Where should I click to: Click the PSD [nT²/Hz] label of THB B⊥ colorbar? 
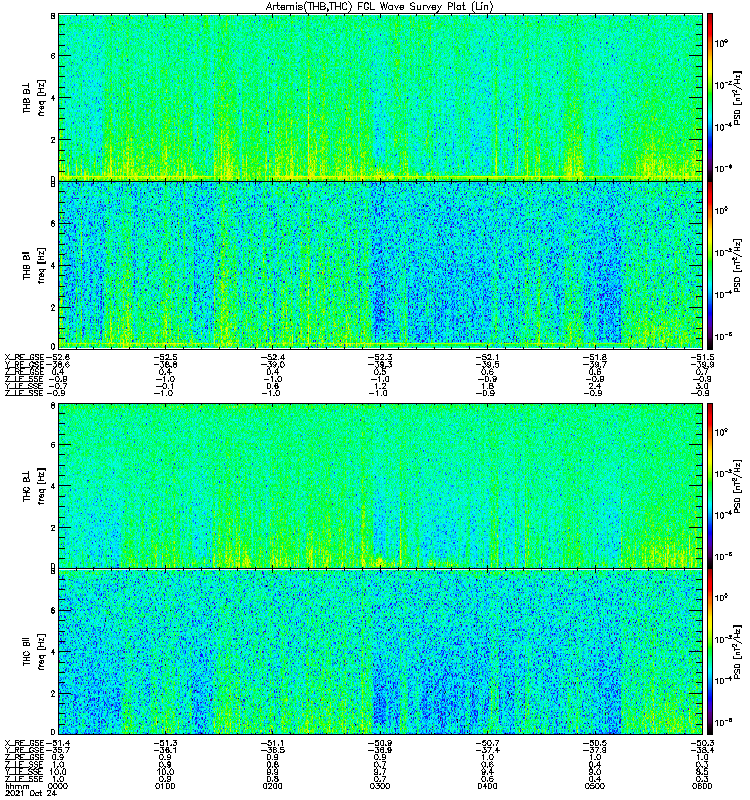738,97
